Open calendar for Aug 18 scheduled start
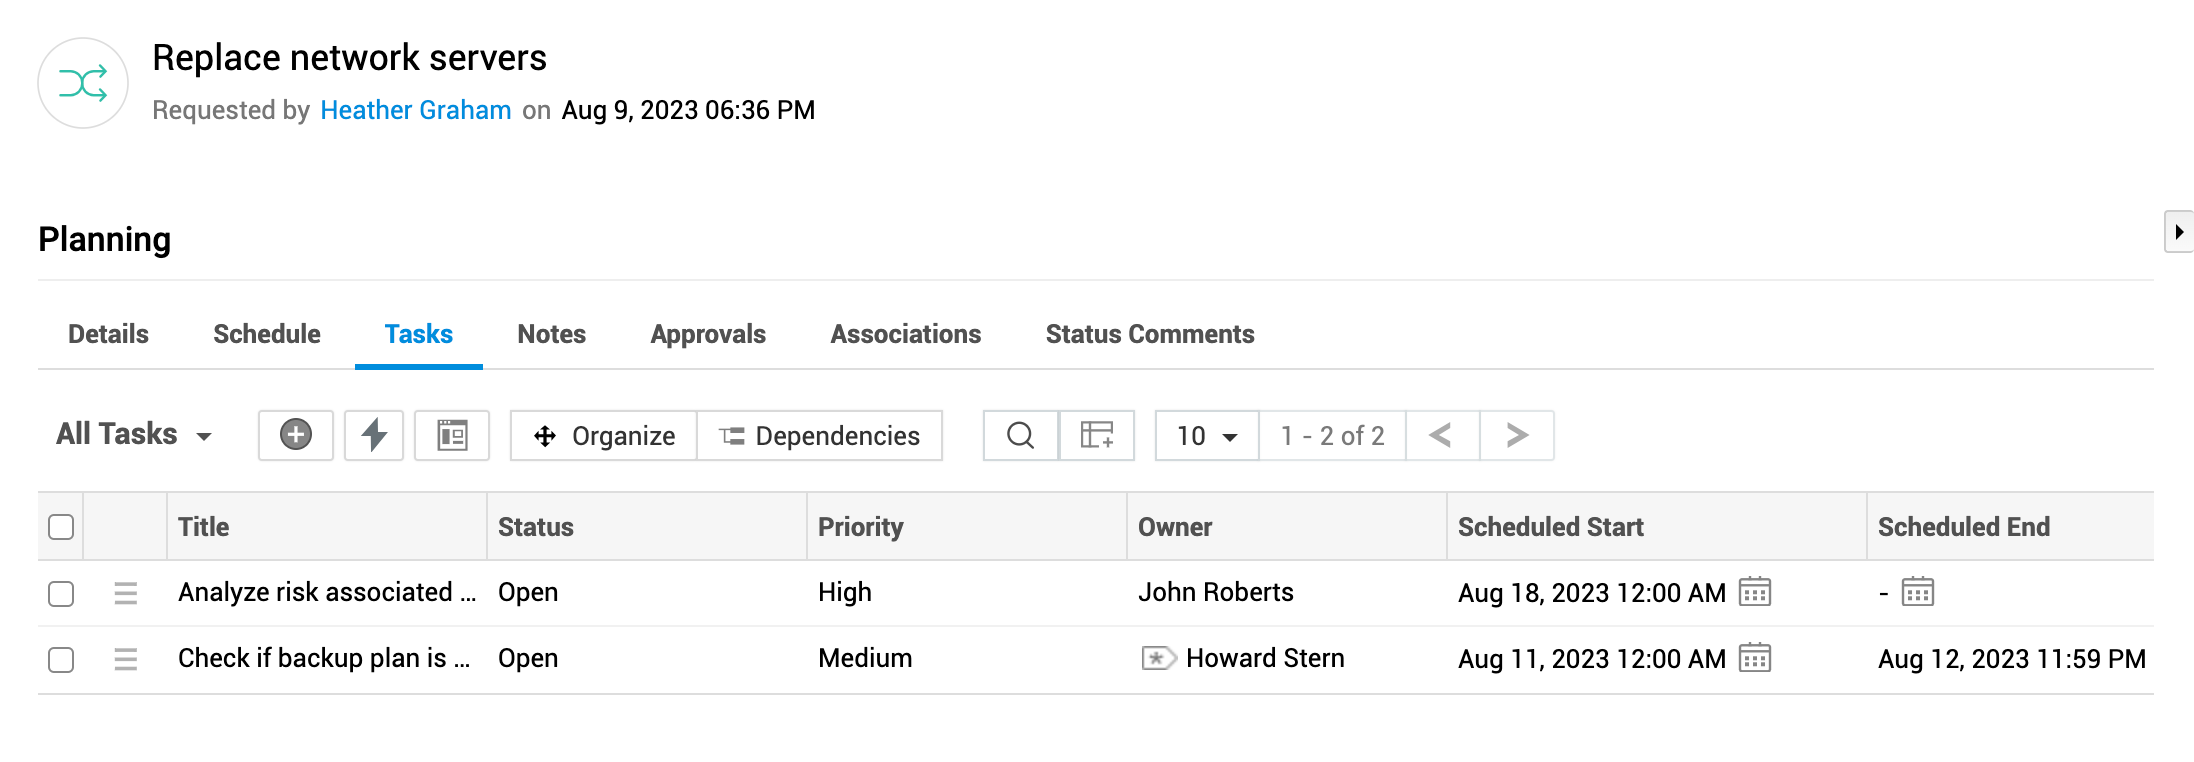Screen dimensions: 2194x762 pos(1755,592)
